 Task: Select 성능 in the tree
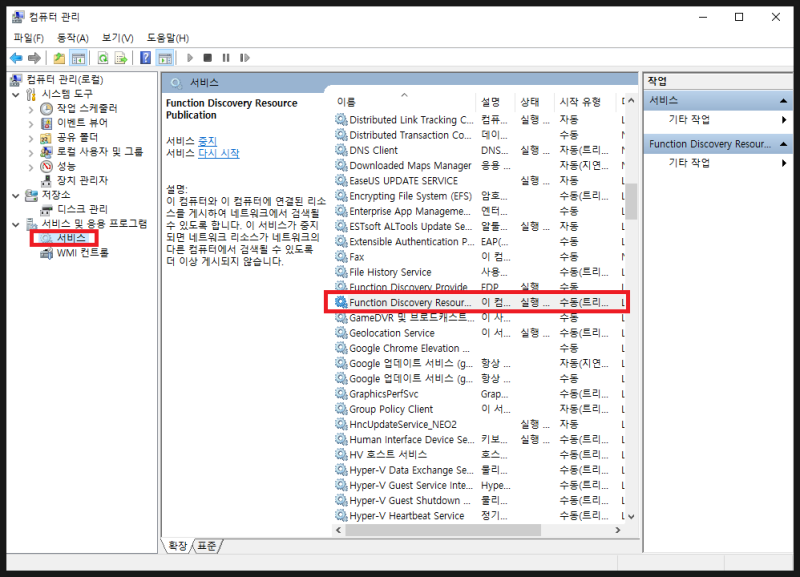tap(66, 166)
